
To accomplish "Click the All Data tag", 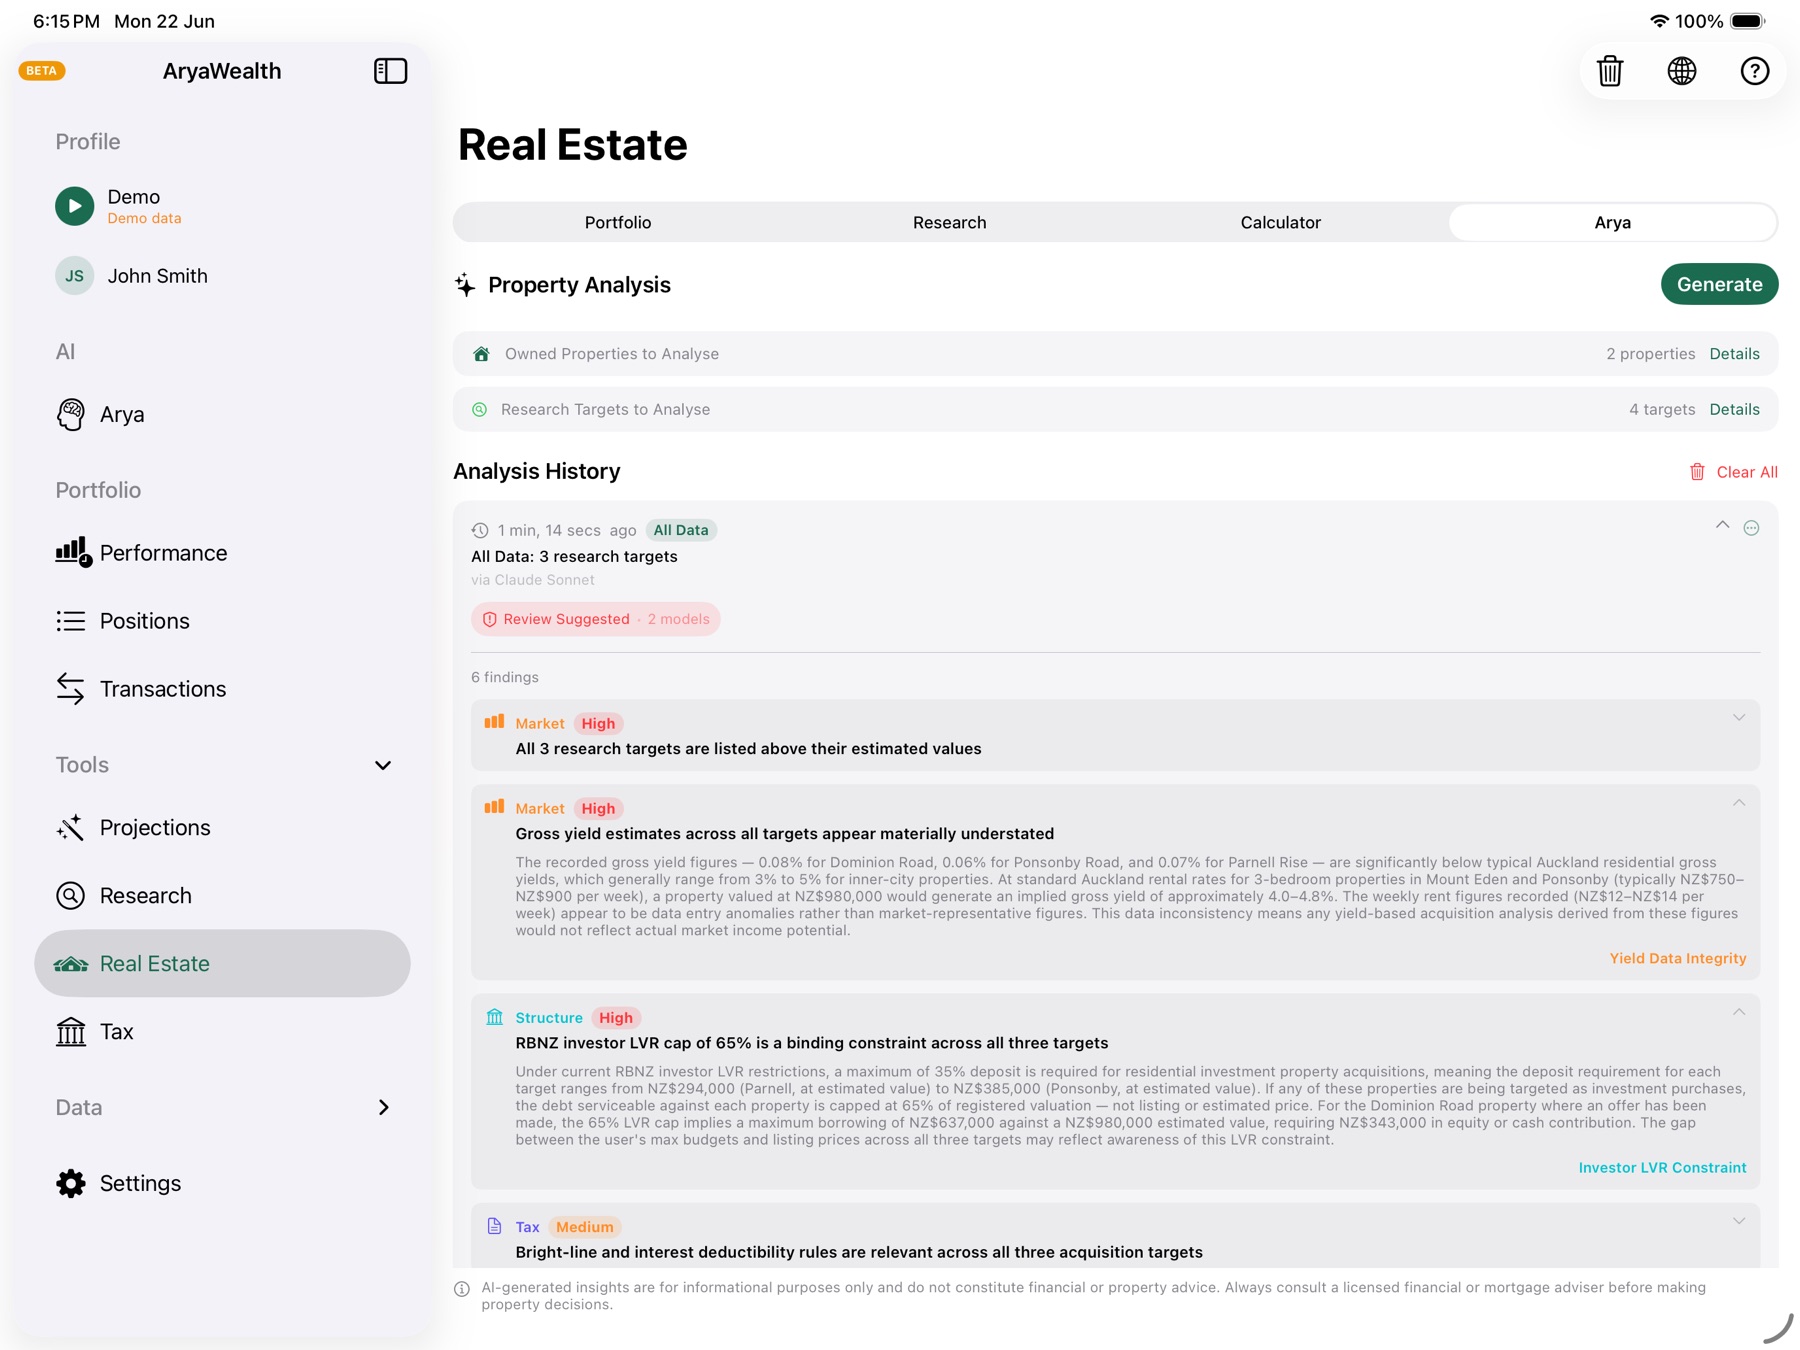I will 681,530.
